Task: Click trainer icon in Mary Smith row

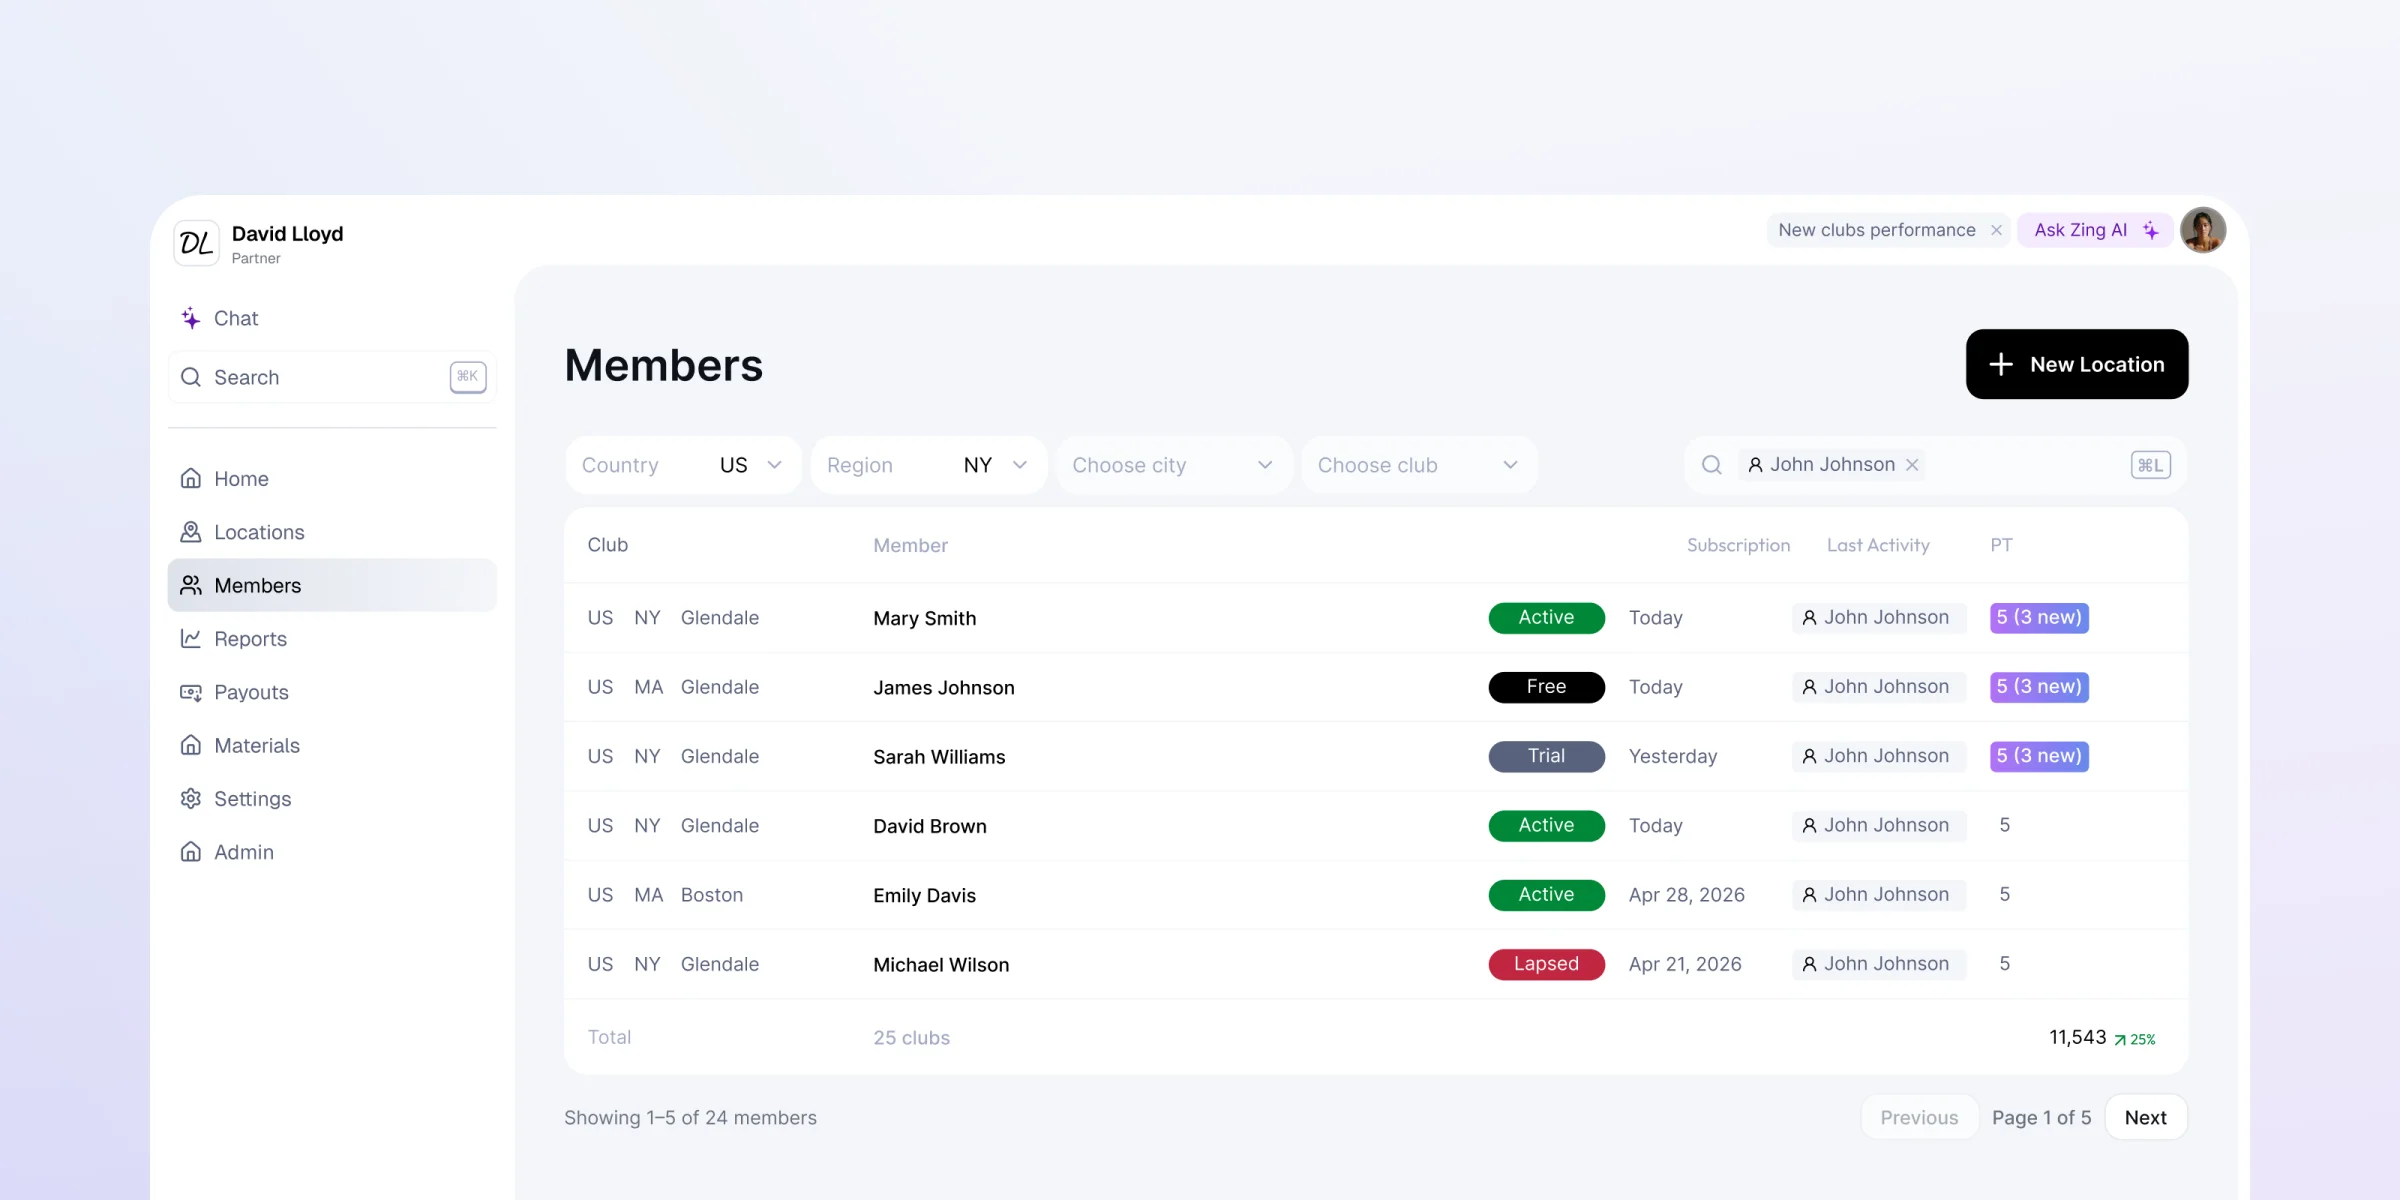Action: (x=1809, y=618)
